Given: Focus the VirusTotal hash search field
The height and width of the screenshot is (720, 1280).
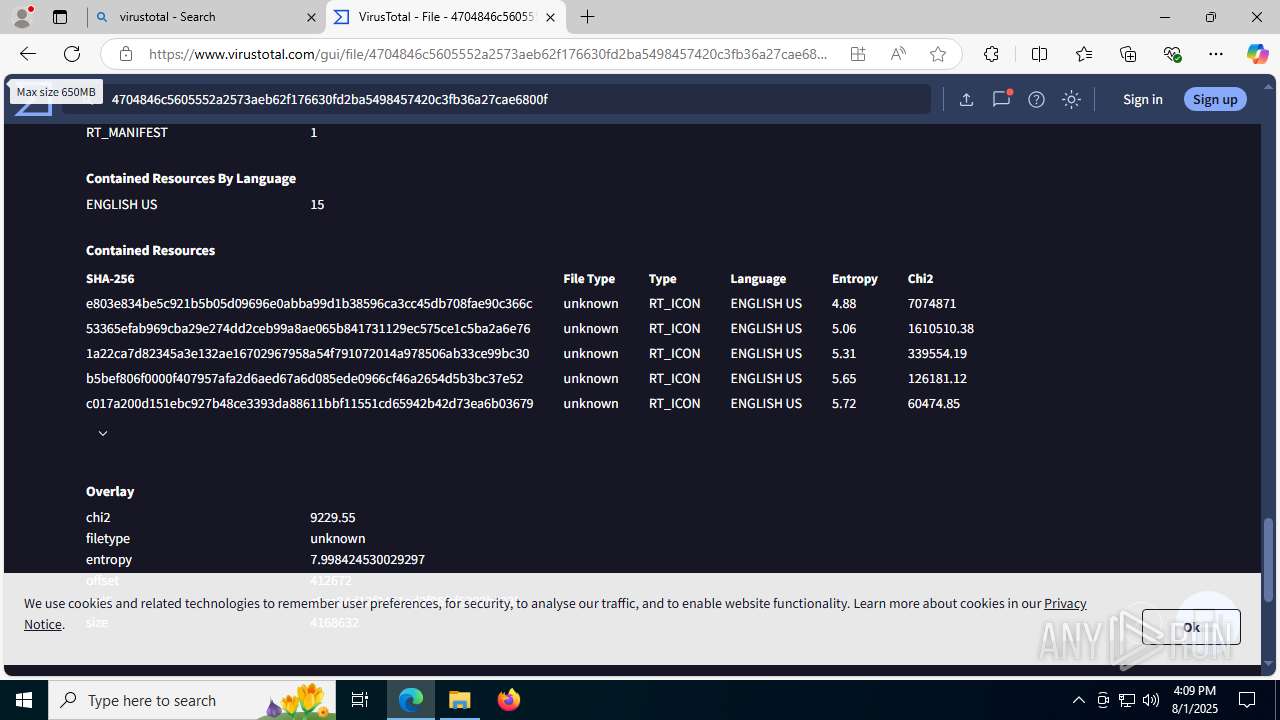Looking at the screenshot, I should coord(495,99).
